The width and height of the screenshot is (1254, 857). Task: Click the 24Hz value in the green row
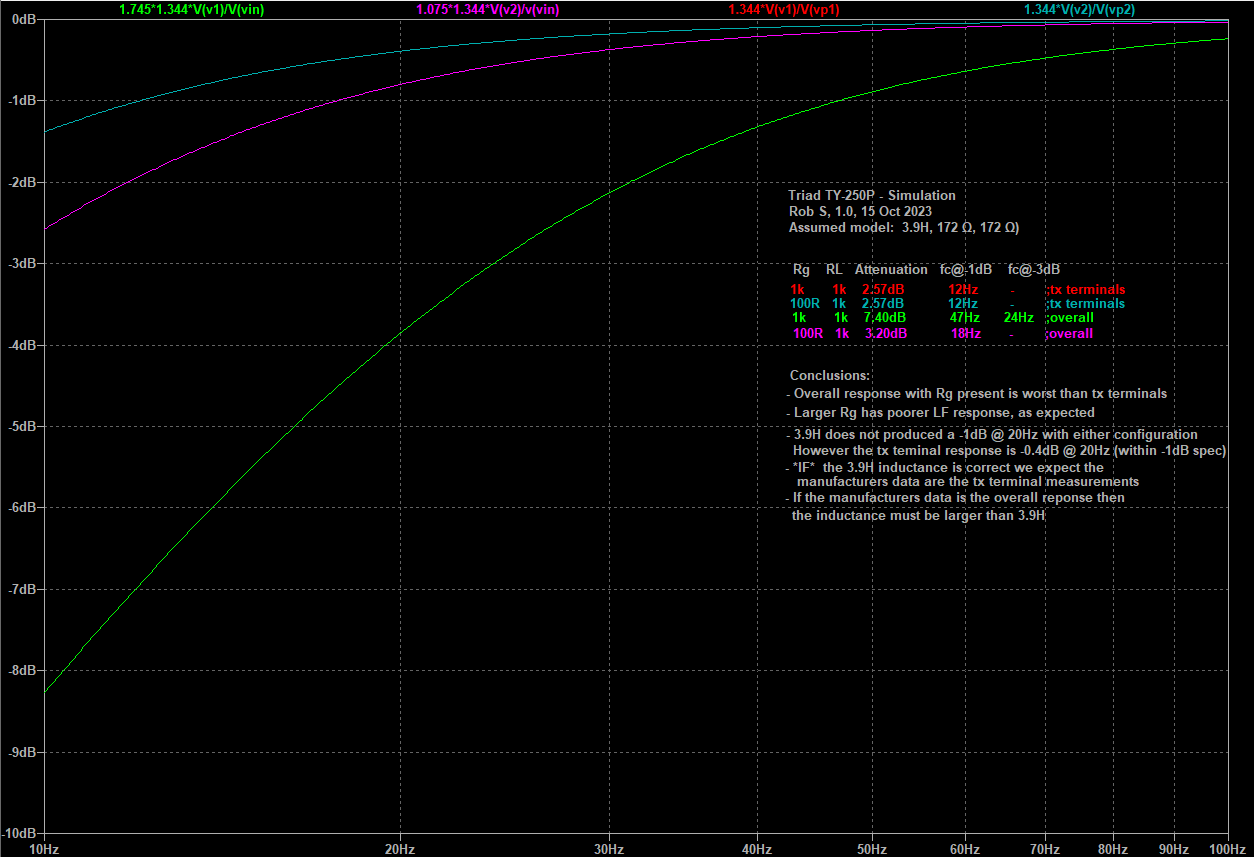pyautogui.click(x=1019, y=318)
